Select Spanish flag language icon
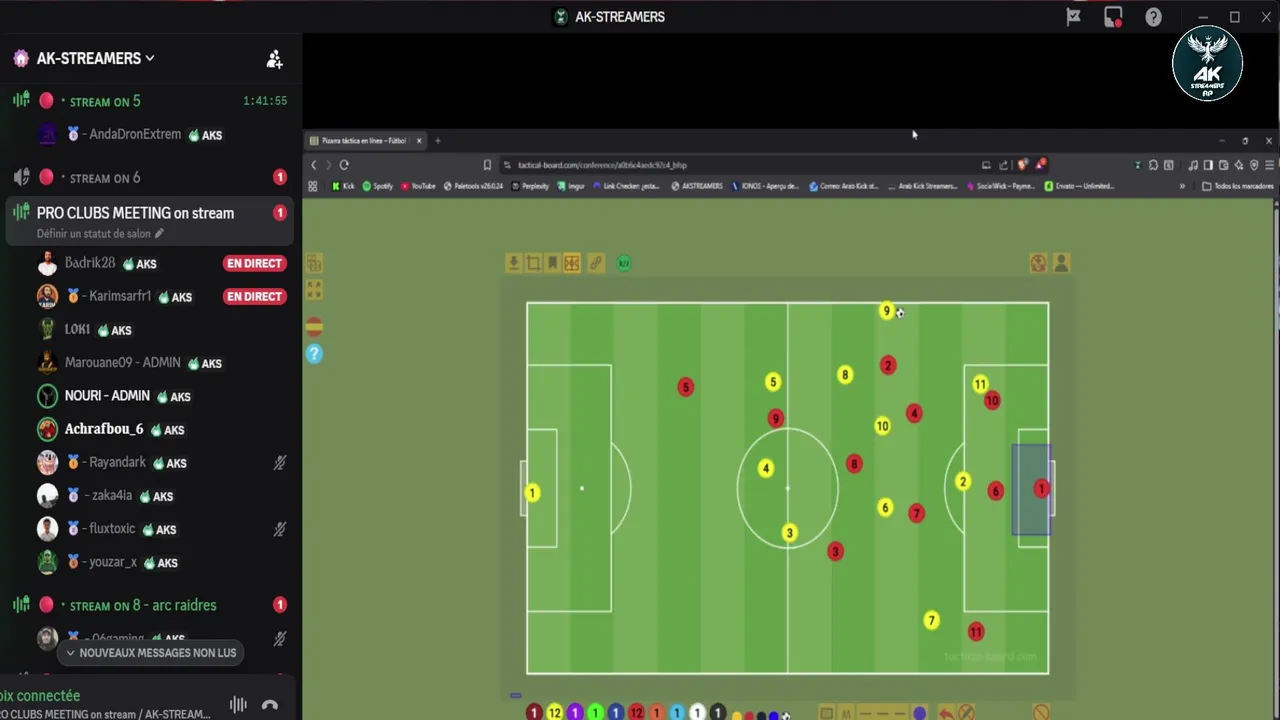Viewport: 1280px width, 720px height. pos(314,327)
